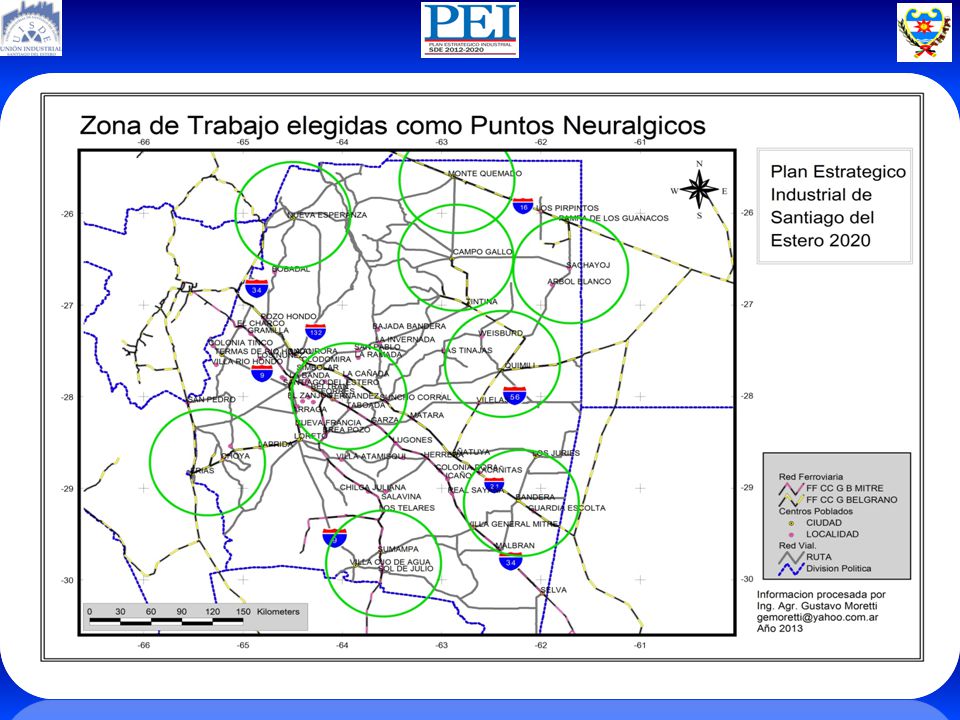Screen dimensions: 960x720
Task: Click the MALBRAN label
Action: [515, 546]
